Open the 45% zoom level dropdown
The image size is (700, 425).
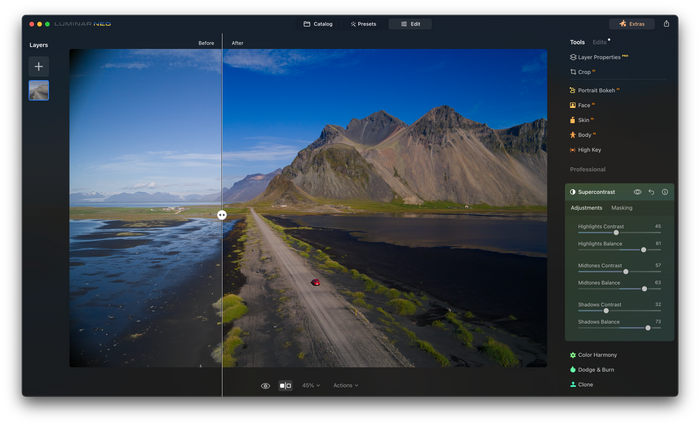(x=311, y=385)
